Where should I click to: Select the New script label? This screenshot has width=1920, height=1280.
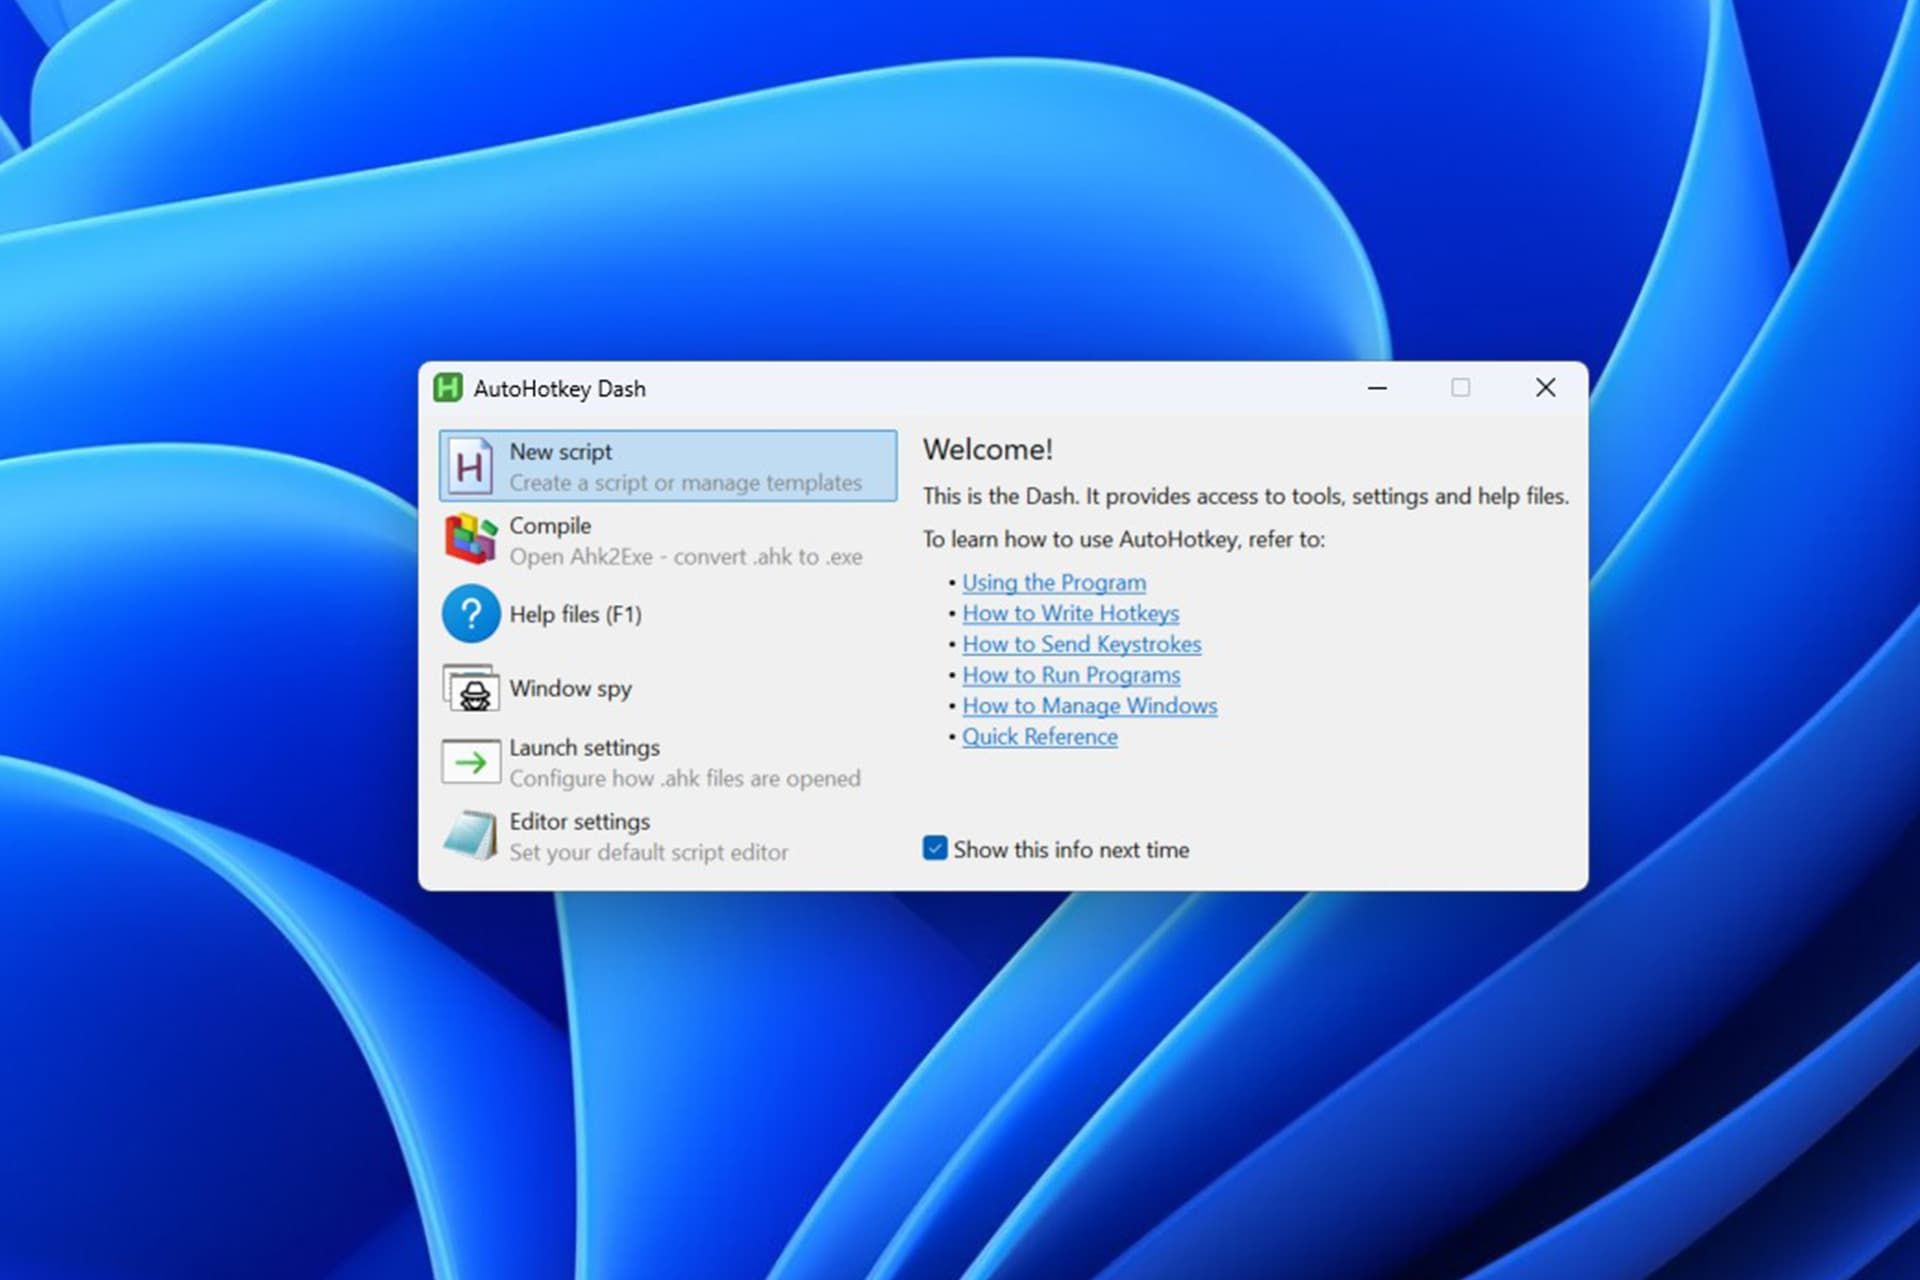[x=561, y=452]
